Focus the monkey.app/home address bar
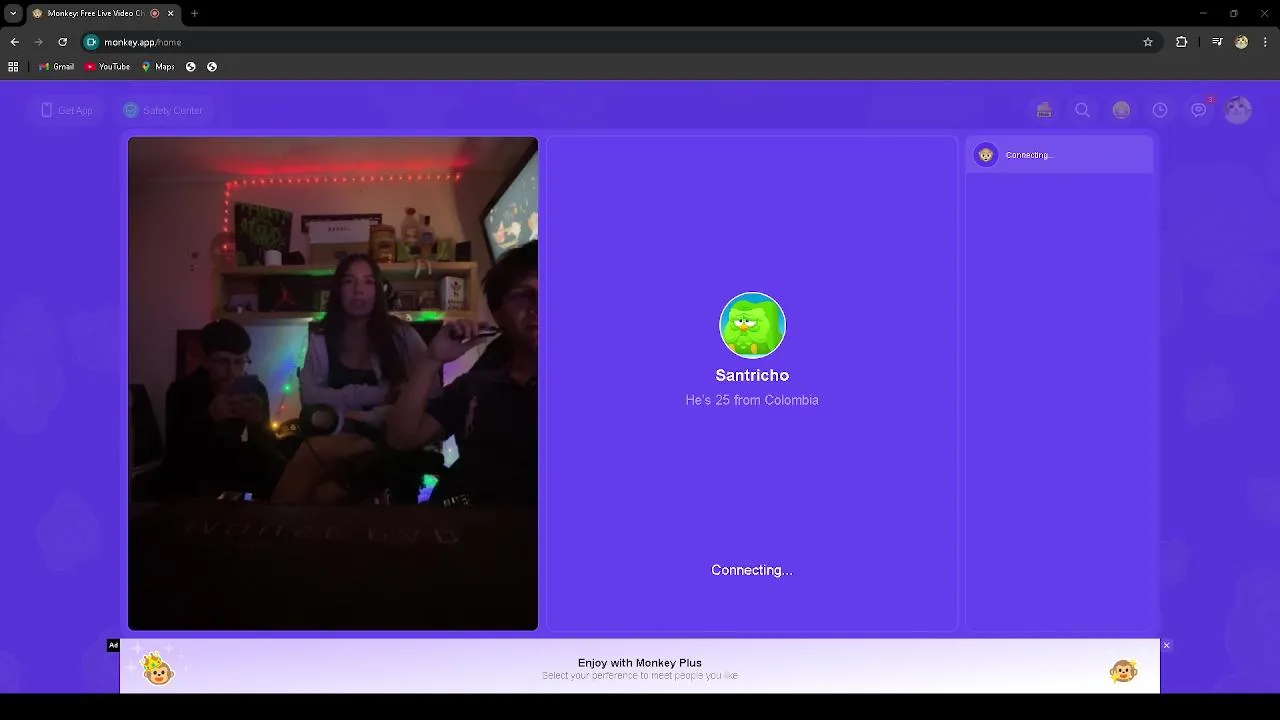Viewport: 1280px width, 720px height. pyautogui.click(x=620, y=42)
